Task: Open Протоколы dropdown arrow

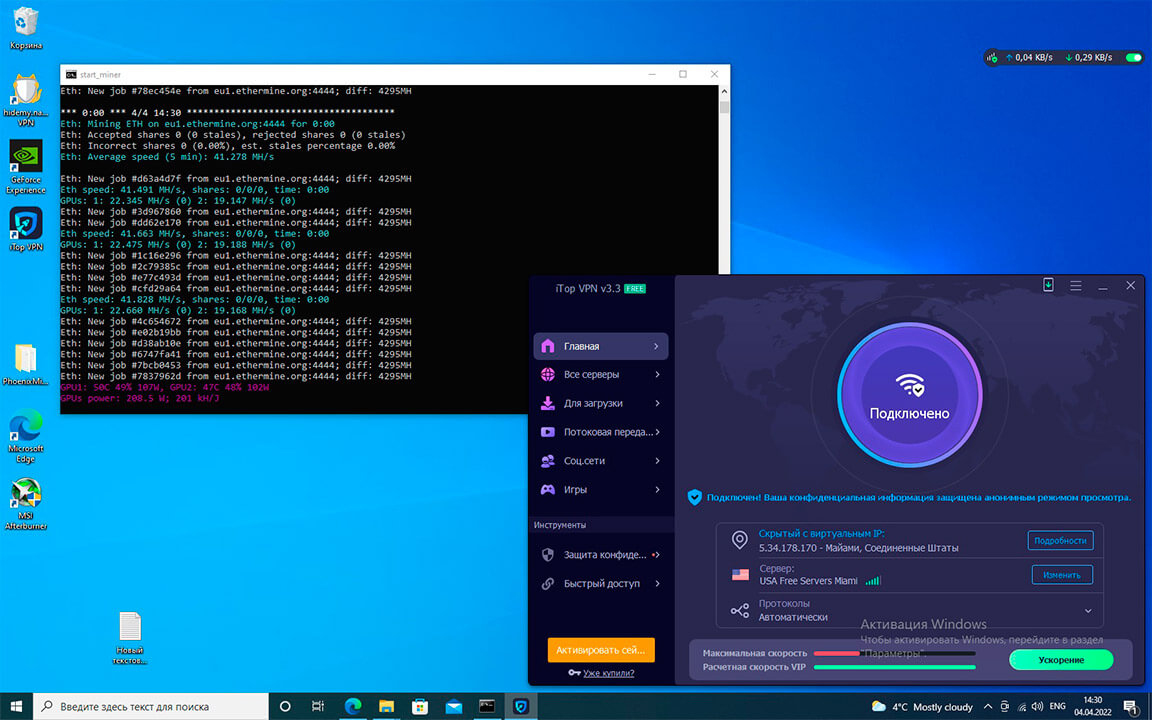Action: click(1088, 611)
